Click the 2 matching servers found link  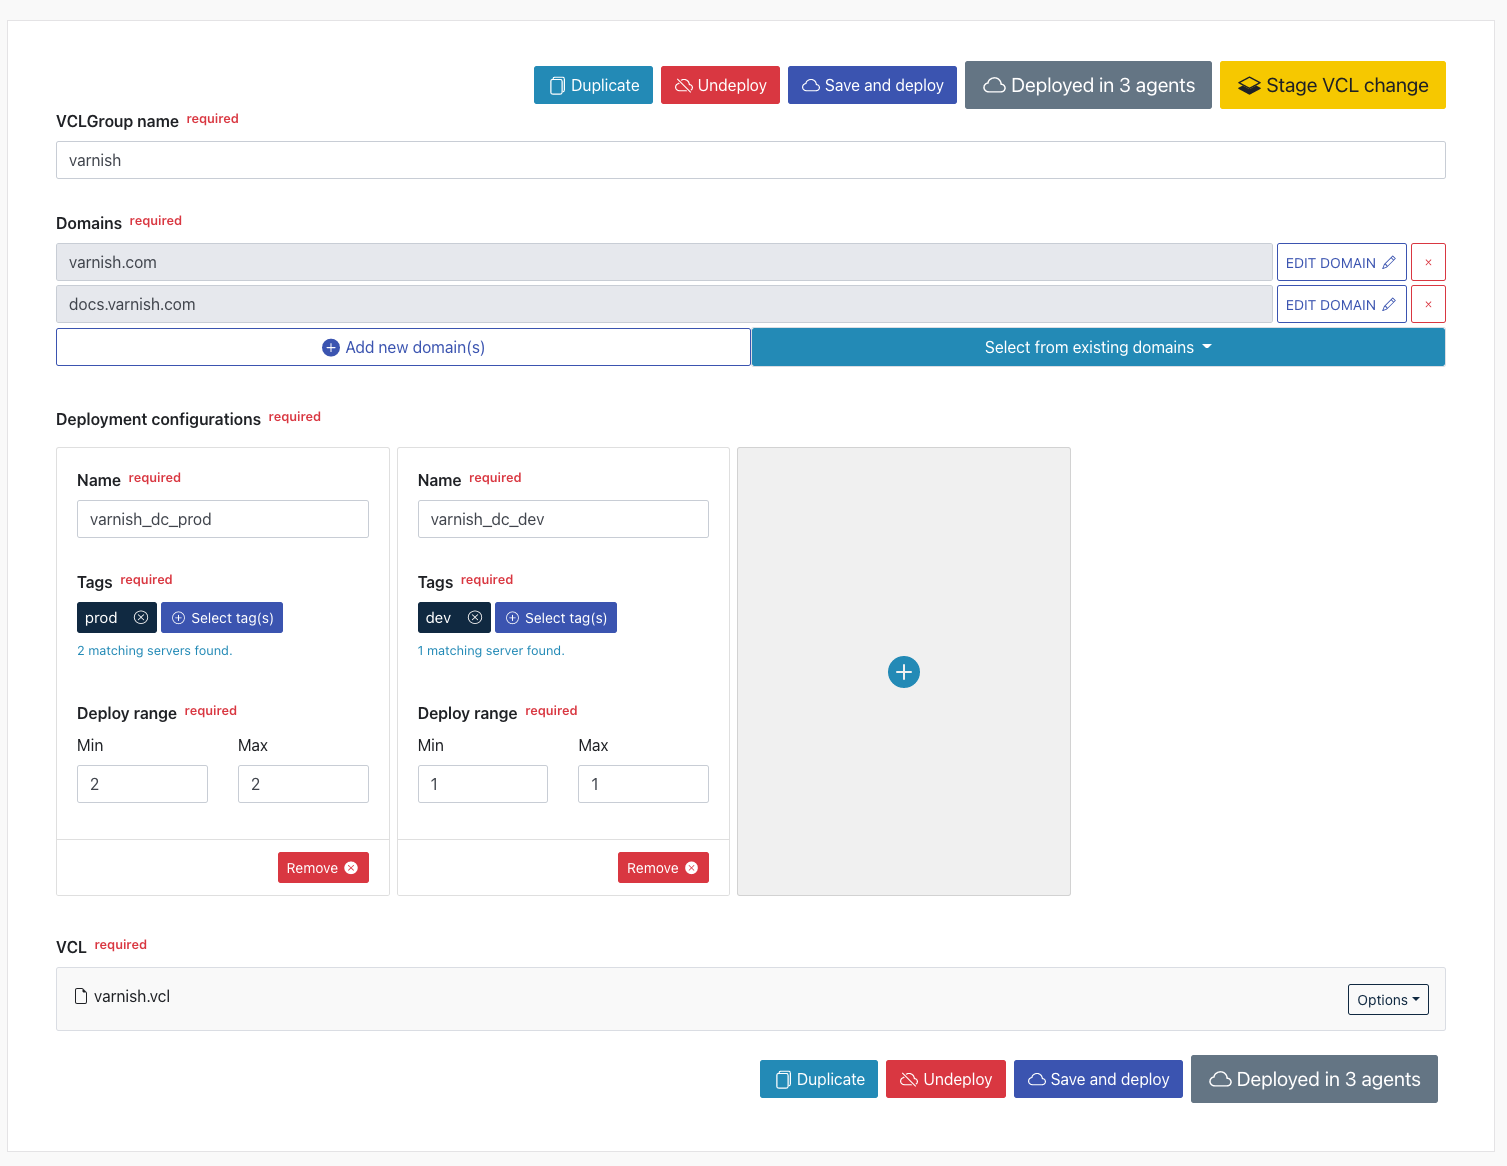(x=154, y=650)
